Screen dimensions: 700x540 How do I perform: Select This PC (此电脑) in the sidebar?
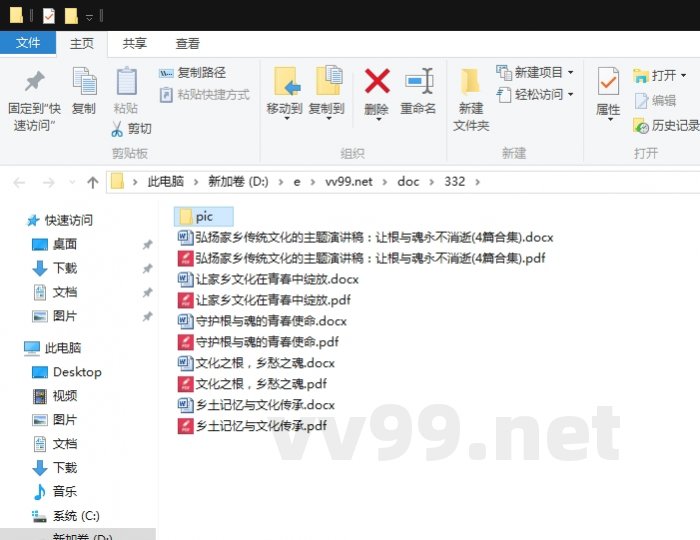coord(52,348)
